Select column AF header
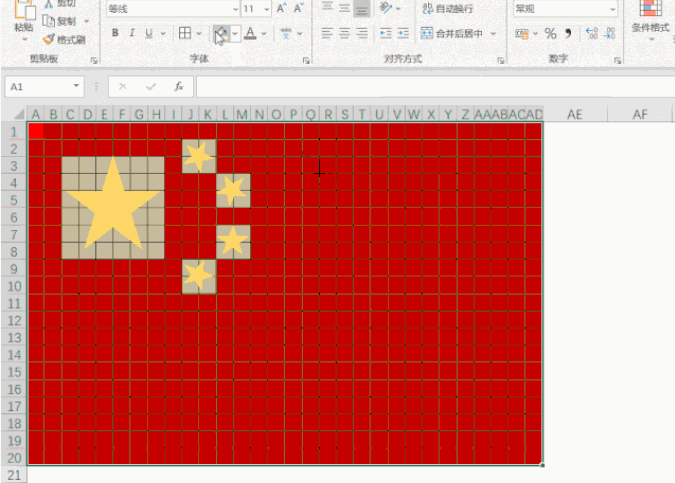This screenshot has width=675, height=483. [x=640, y=114]
